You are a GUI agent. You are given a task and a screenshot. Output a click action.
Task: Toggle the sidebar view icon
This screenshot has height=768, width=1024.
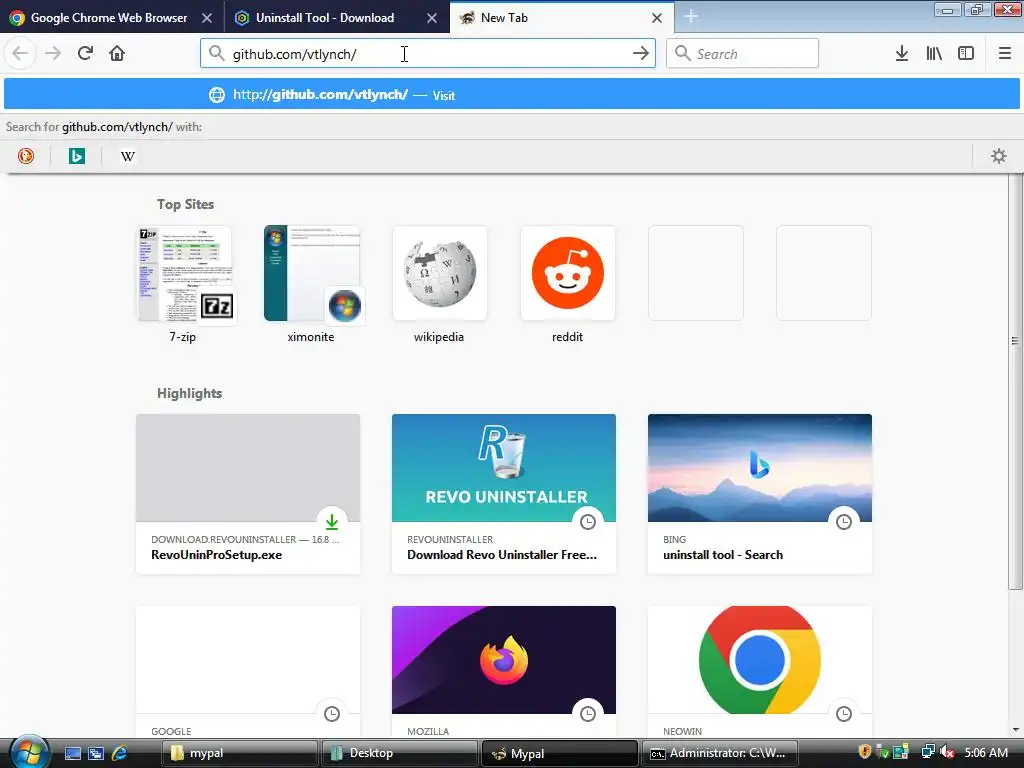[966, 53]
